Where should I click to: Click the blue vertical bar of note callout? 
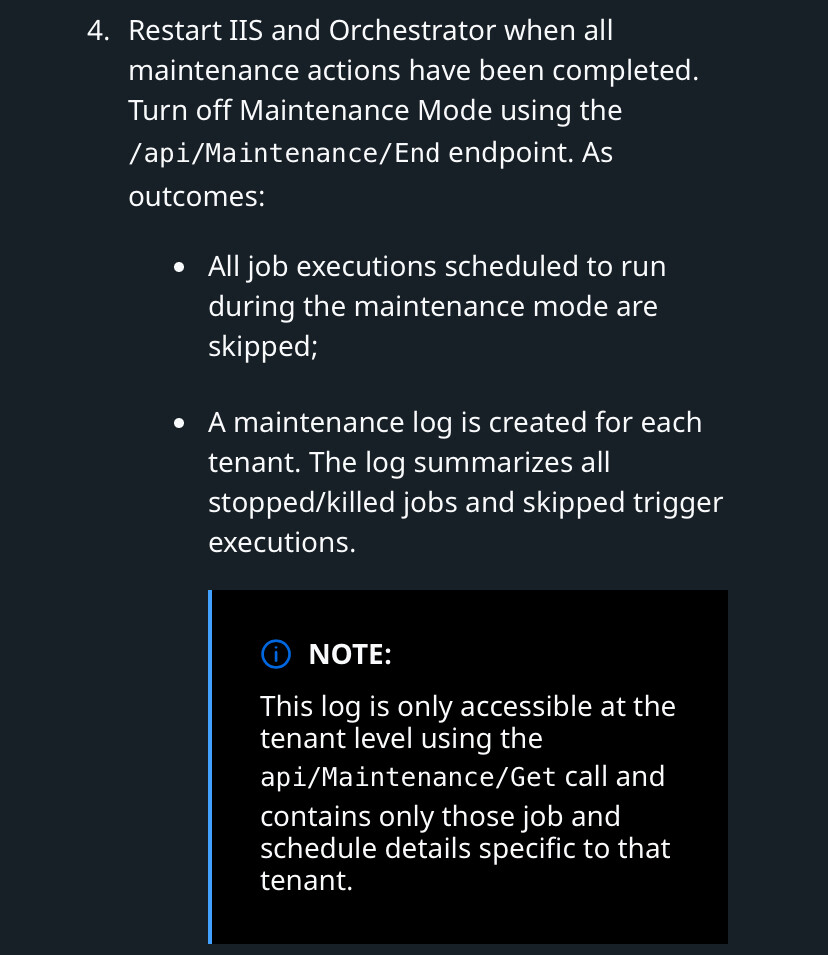(210, 766)
